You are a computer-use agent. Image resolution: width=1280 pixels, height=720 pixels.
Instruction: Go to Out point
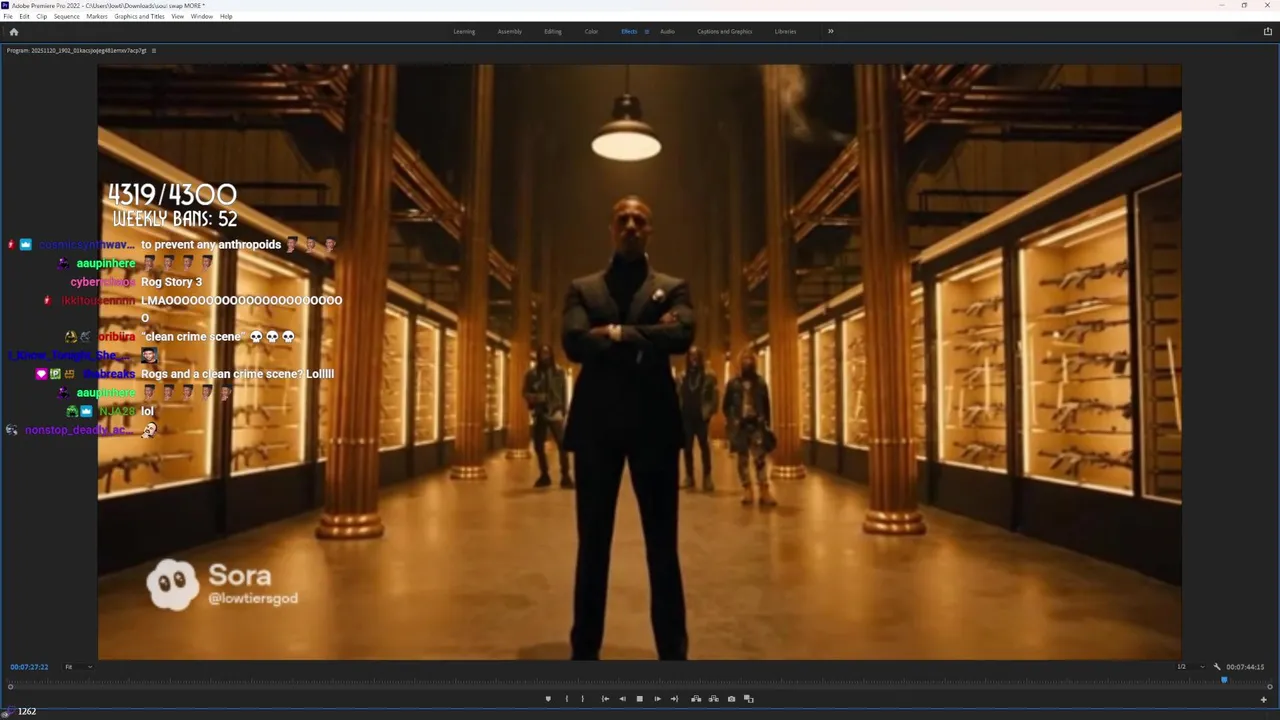coord(674,699)
